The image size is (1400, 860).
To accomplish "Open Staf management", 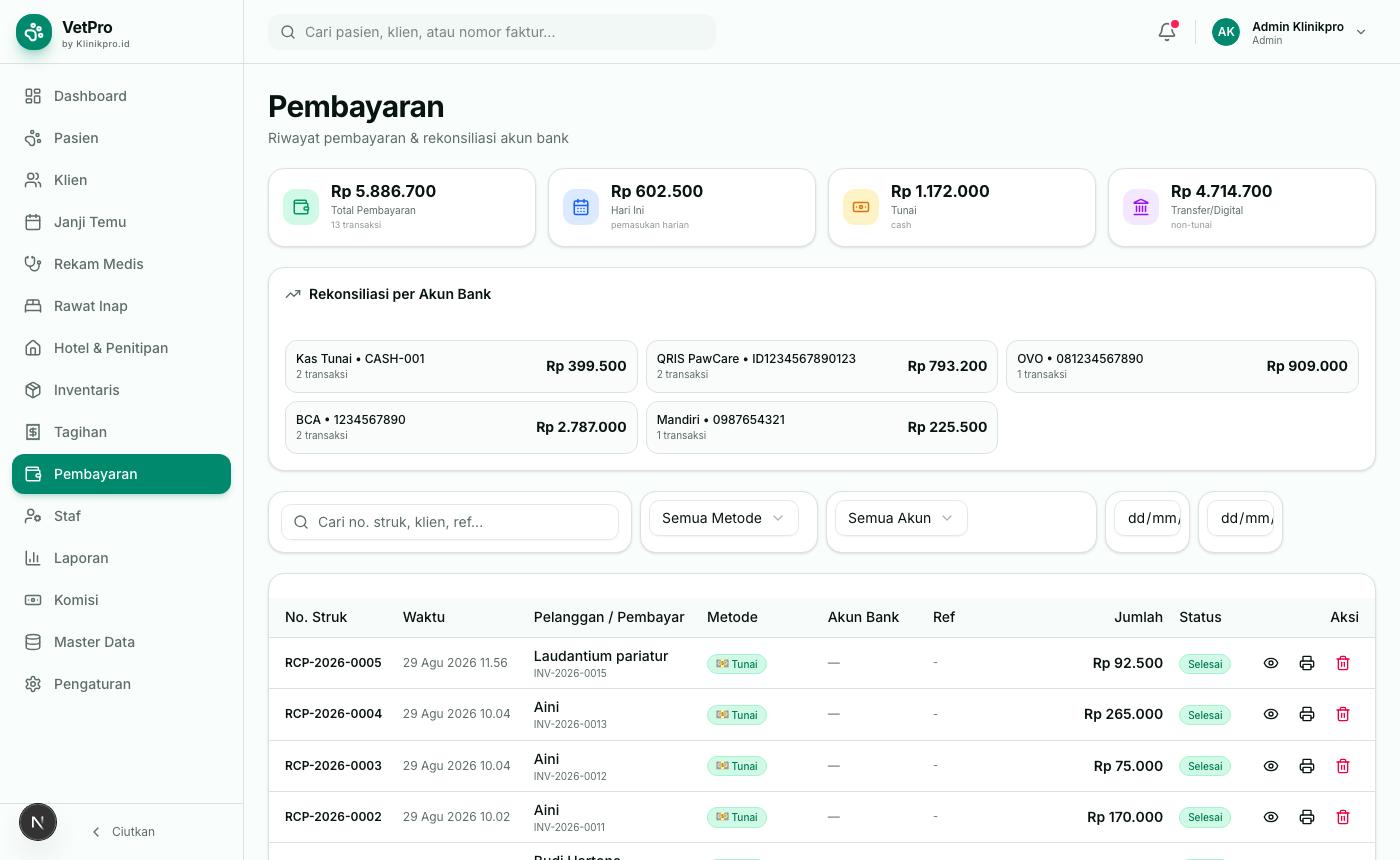I will tap(121, 516).
